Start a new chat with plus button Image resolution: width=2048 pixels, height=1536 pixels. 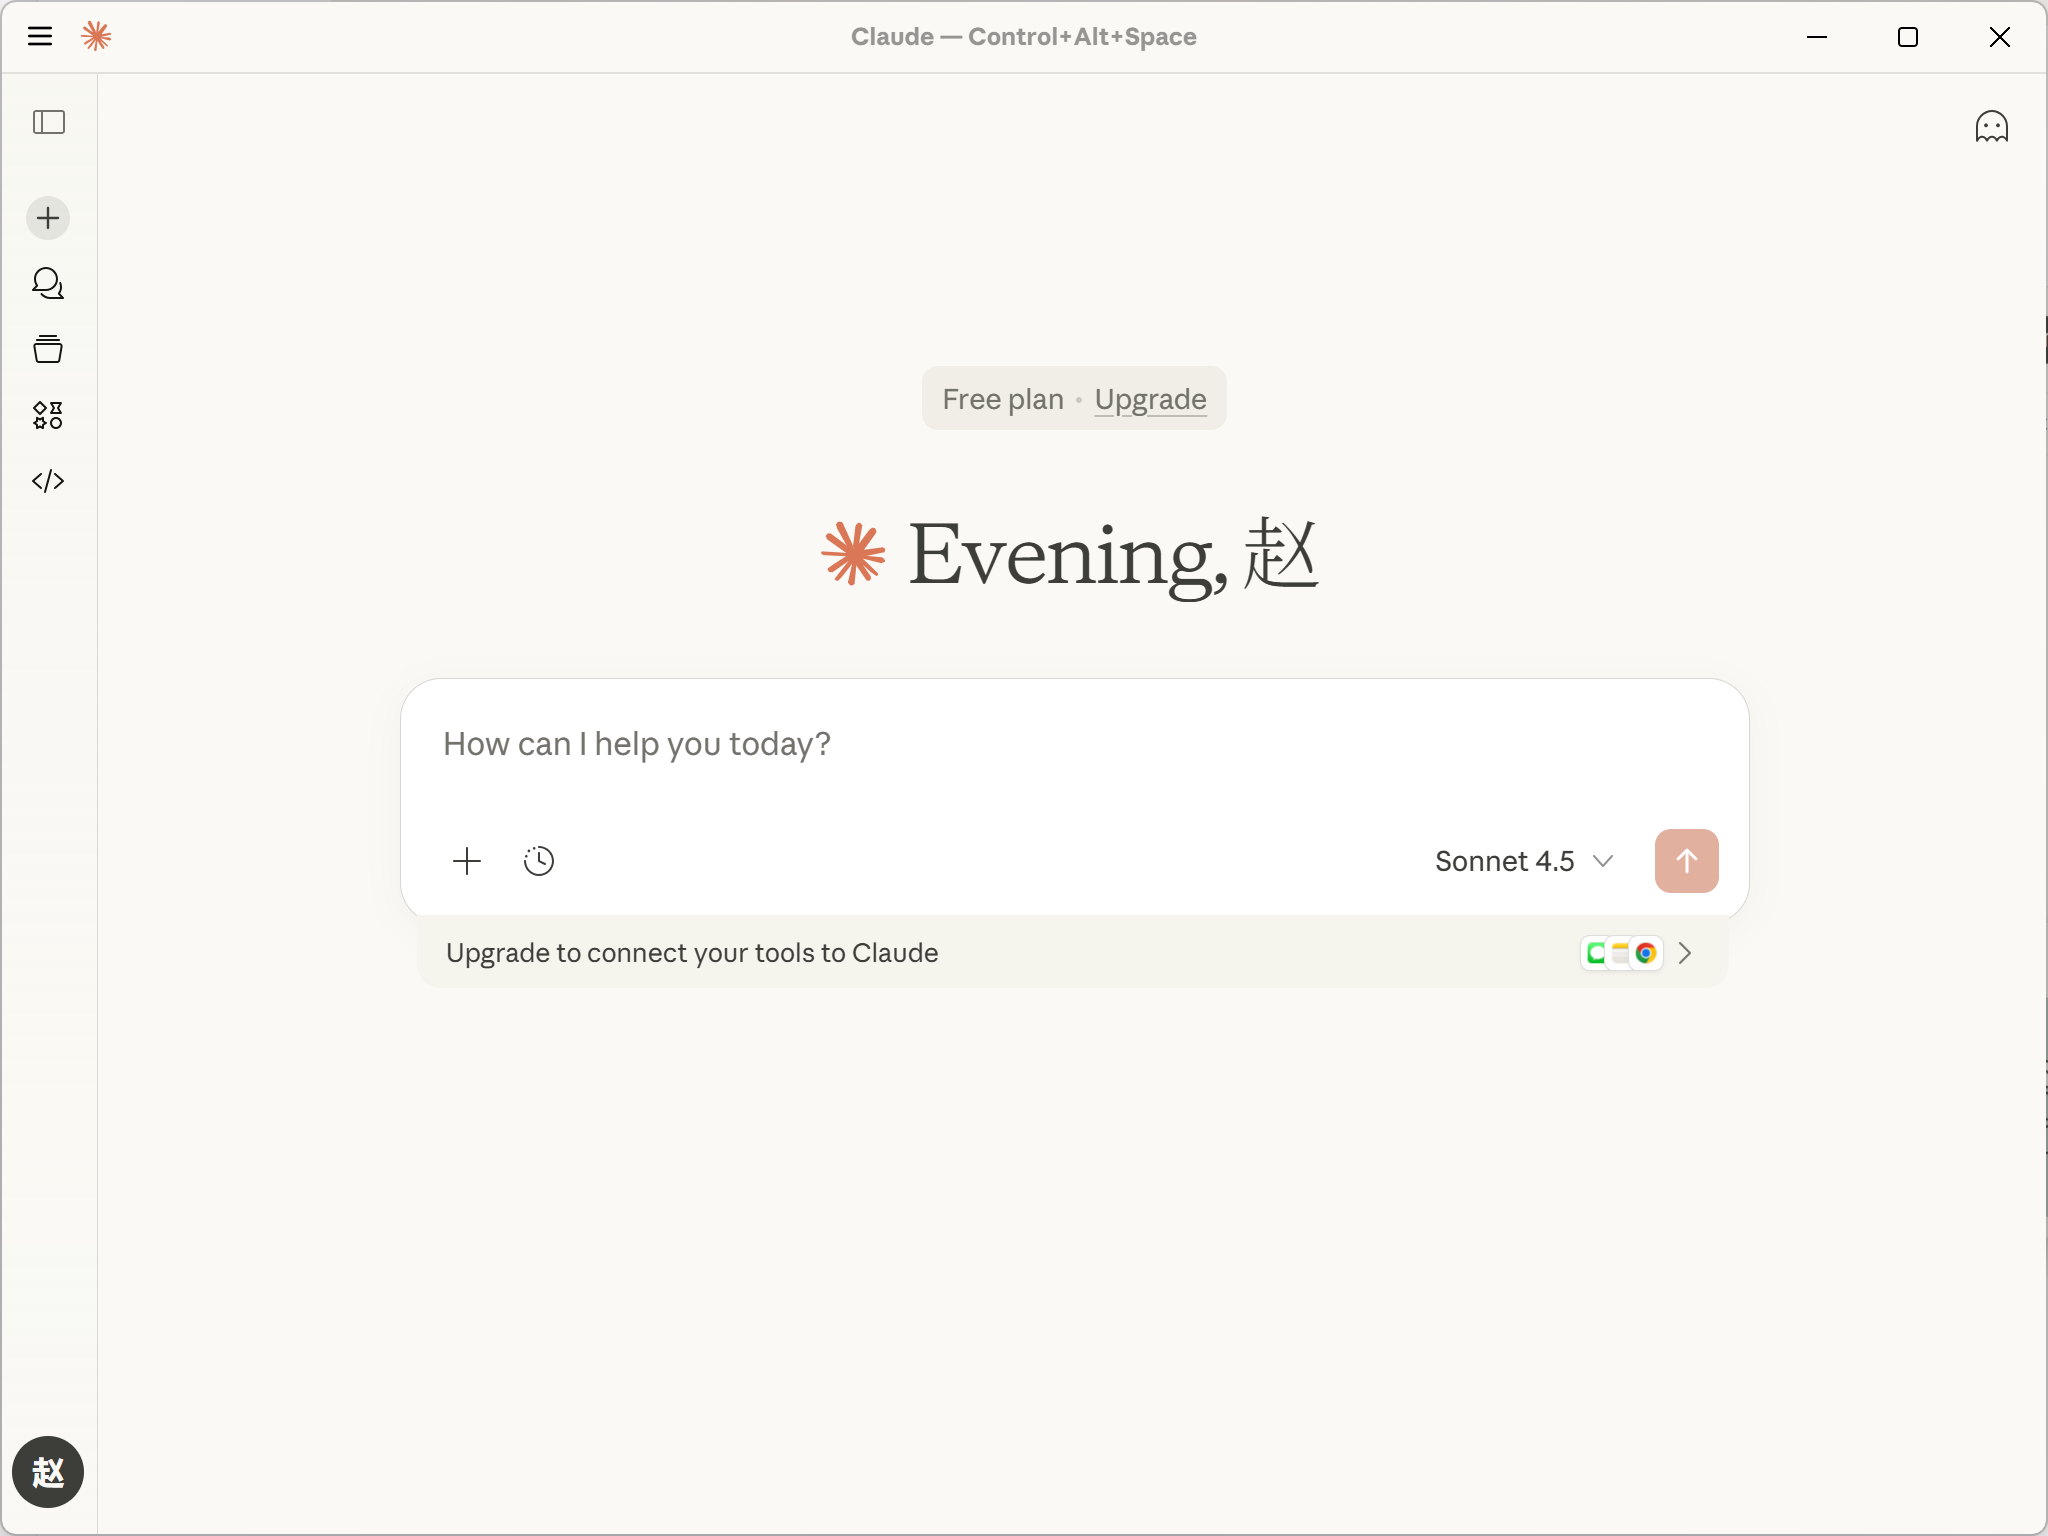48,218
